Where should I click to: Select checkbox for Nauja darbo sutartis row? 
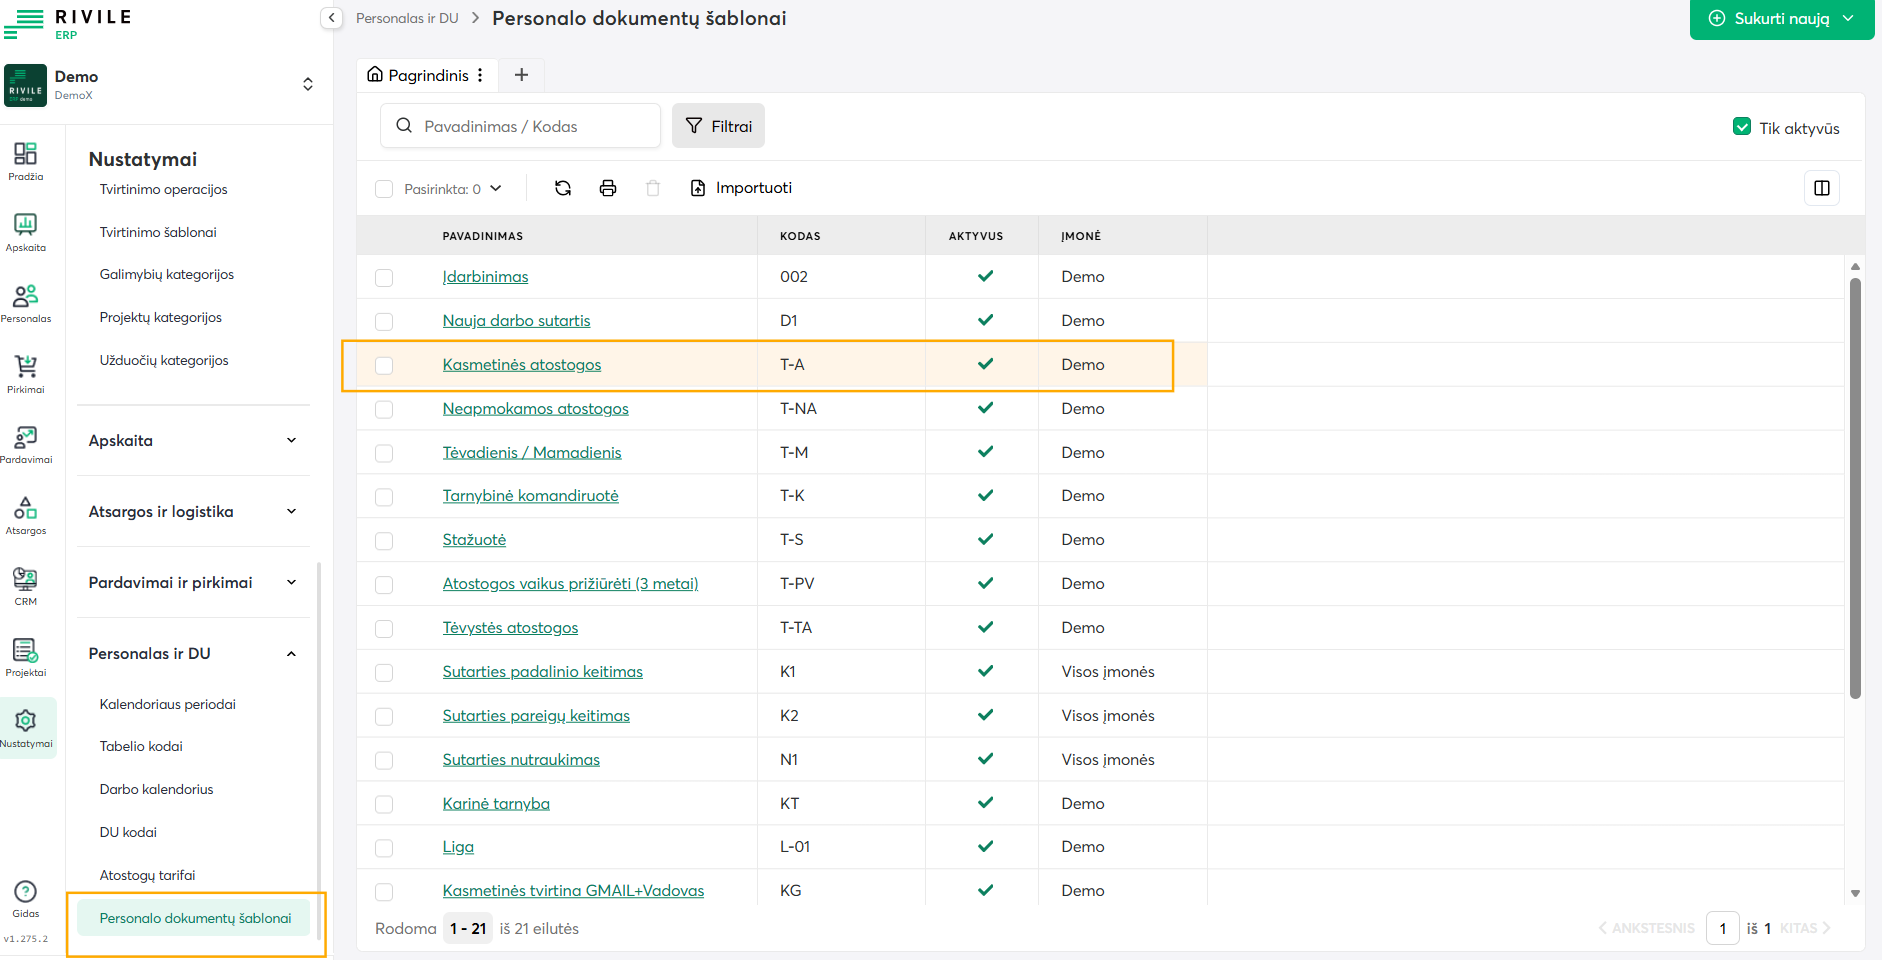(x=384, y=321)
